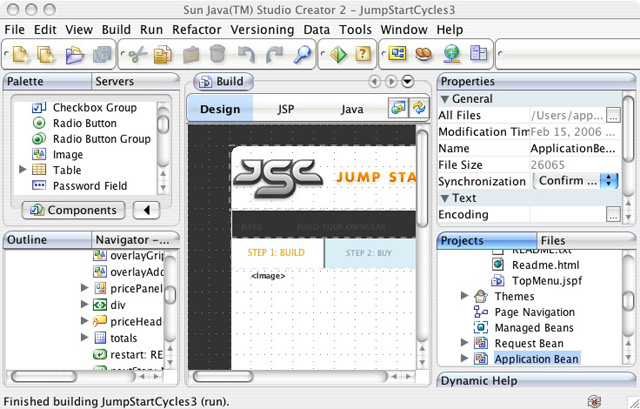Viewport: 640px width, 409px height.
Task: Switch to the Files tab
Action: pos(586,240)
